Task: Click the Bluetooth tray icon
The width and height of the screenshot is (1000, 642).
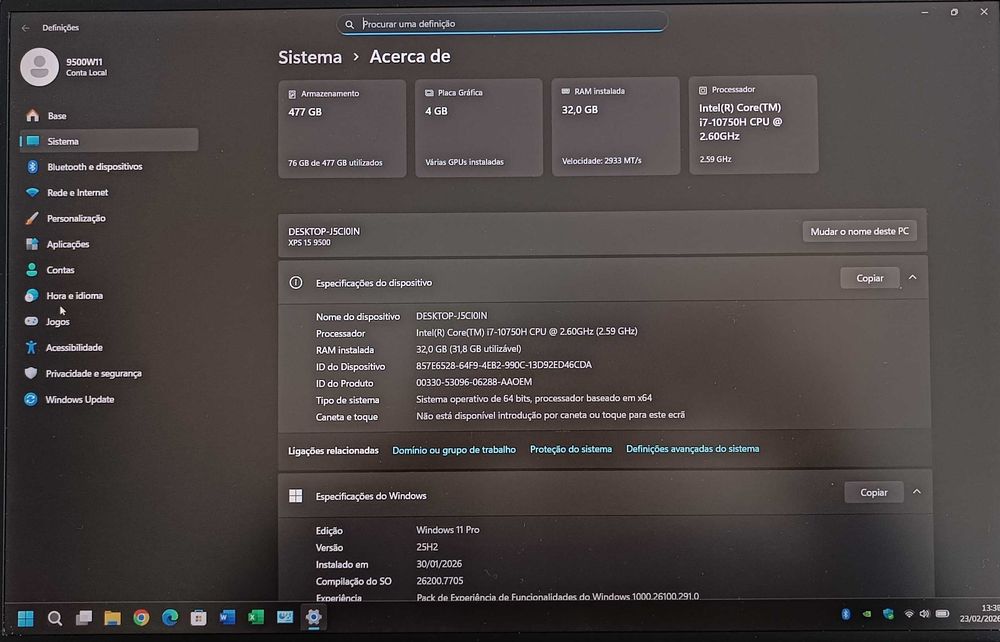Action: [x=846, y=614]
